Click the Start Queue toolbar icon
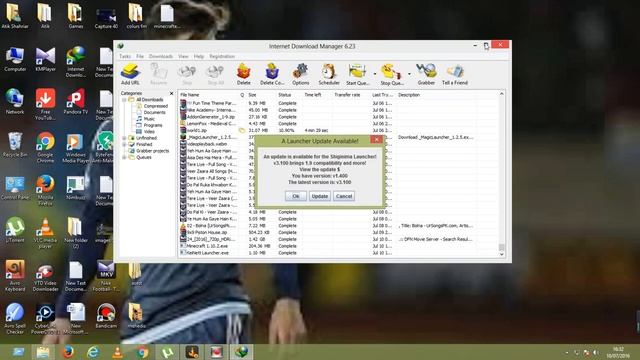 (x=358, y=74)
